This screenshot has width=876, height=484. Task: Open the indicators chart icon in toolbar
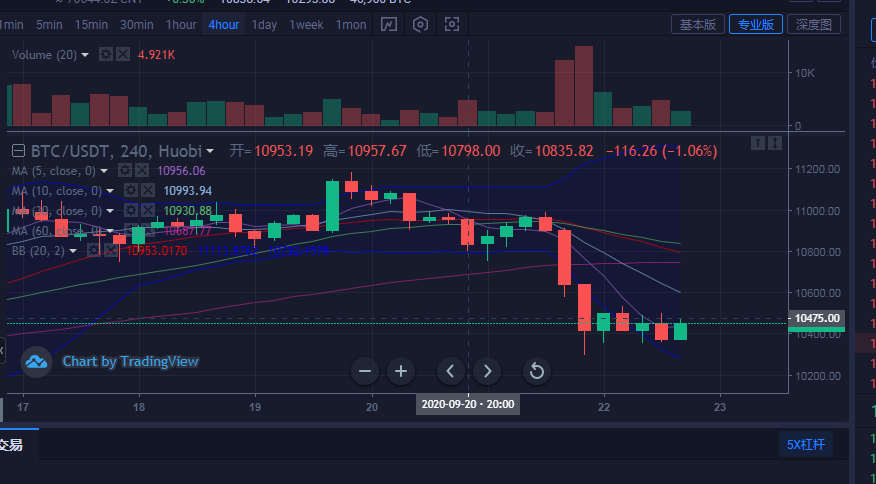click(x=388, y=25)
